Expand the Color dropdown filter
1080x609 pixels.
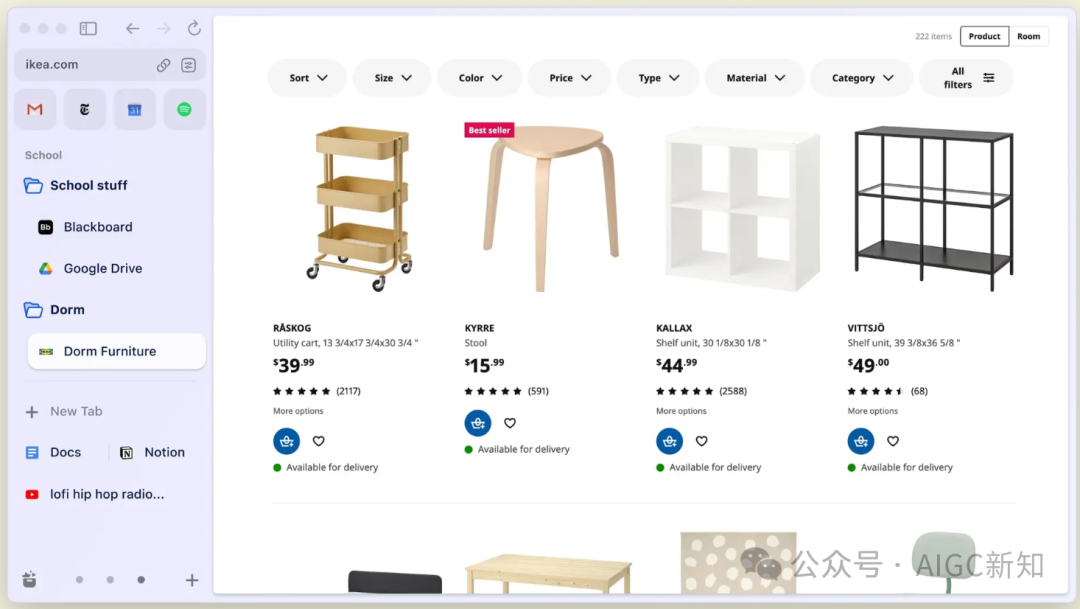click(480, 78)
